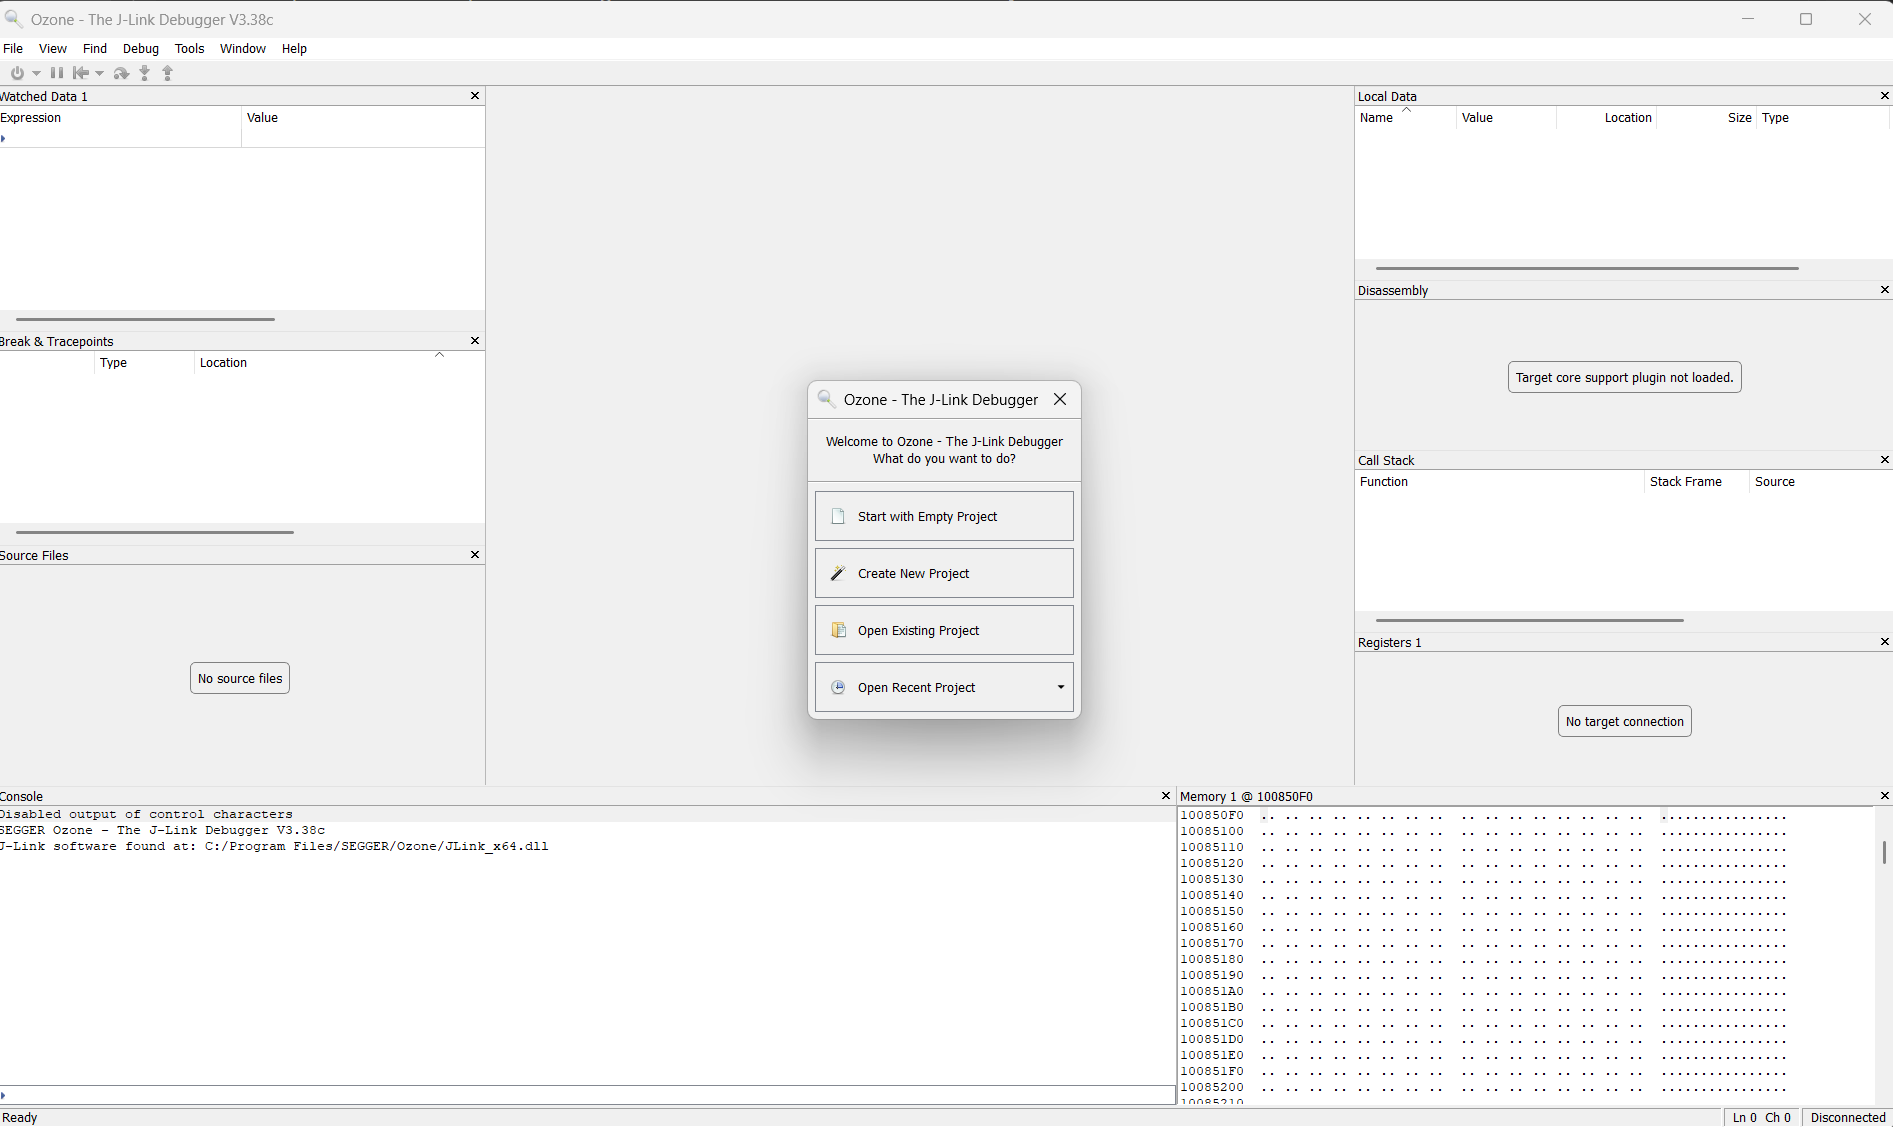Viewport: 1893px width, 1127px height.
Task: Click the blank page icon for Empty Project
Action: tap(838, 516)
